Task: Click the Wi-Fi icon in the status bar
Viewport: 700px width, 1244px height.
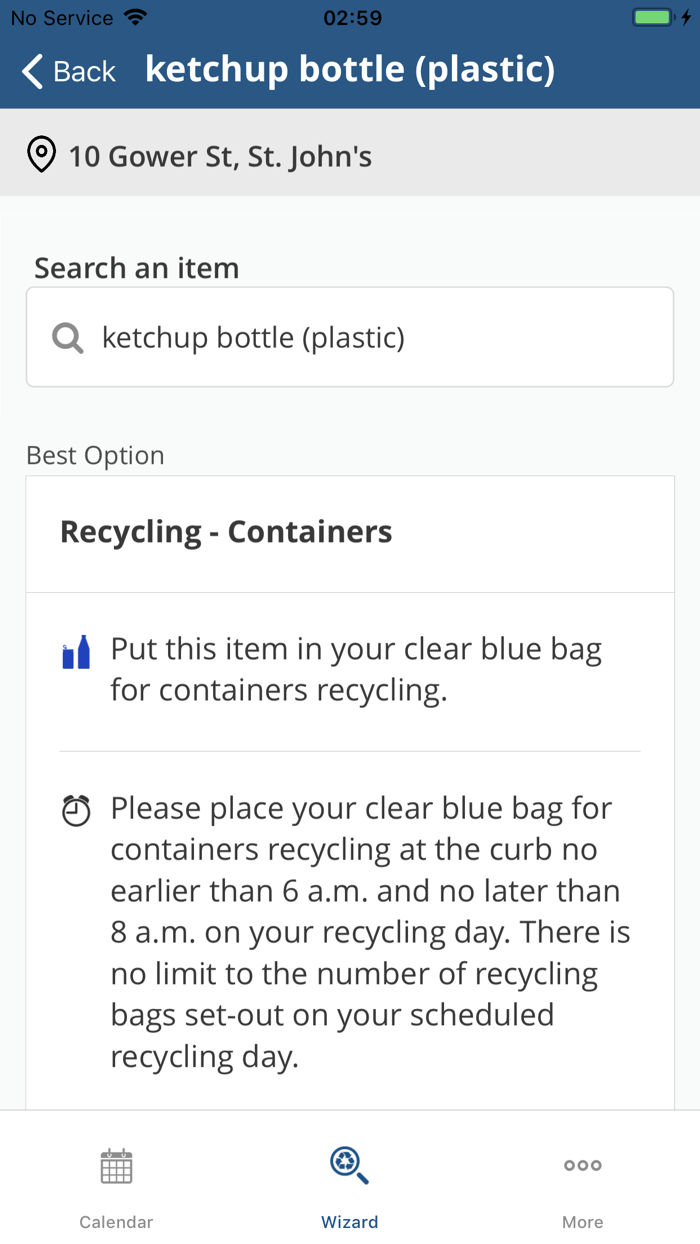Action: coord(134,17)
